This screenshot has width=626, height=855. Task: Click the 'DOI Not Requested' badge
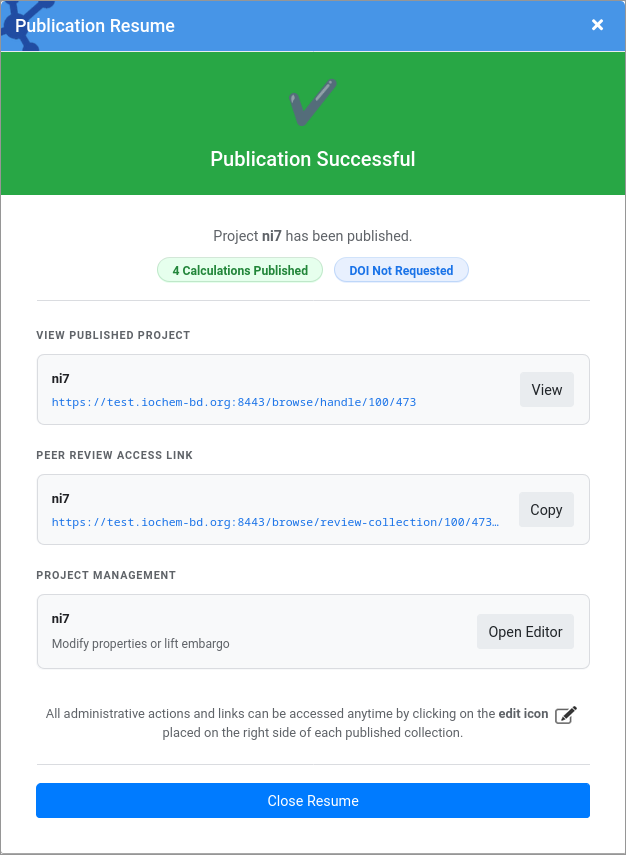point(401,270)
